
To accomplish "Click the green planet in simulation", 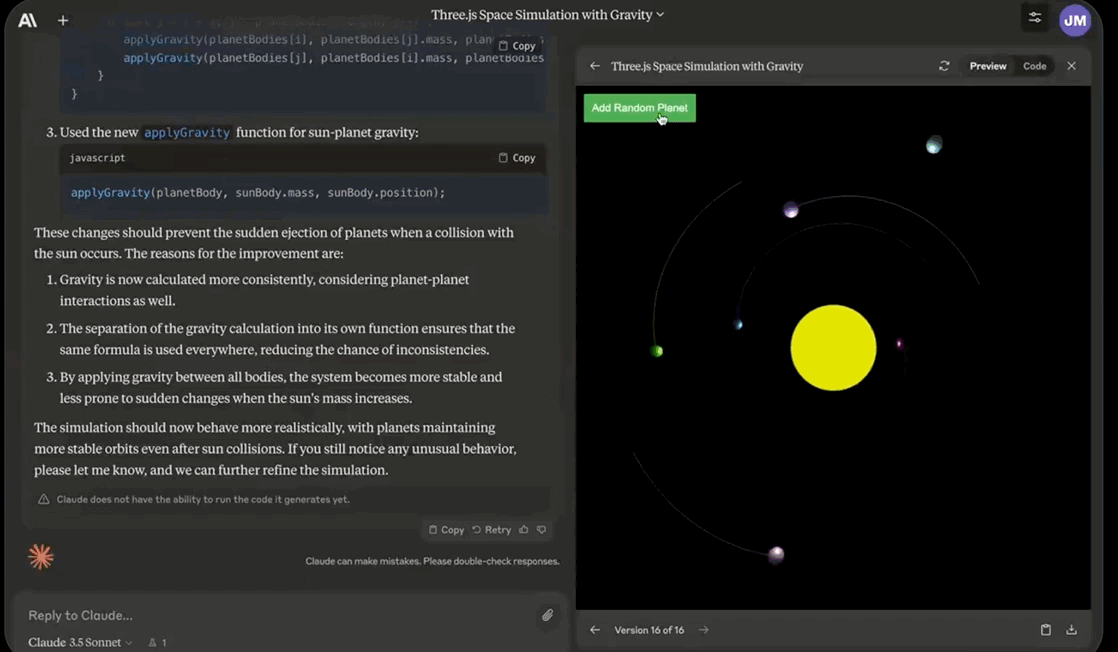I will [x=657, y=350].
